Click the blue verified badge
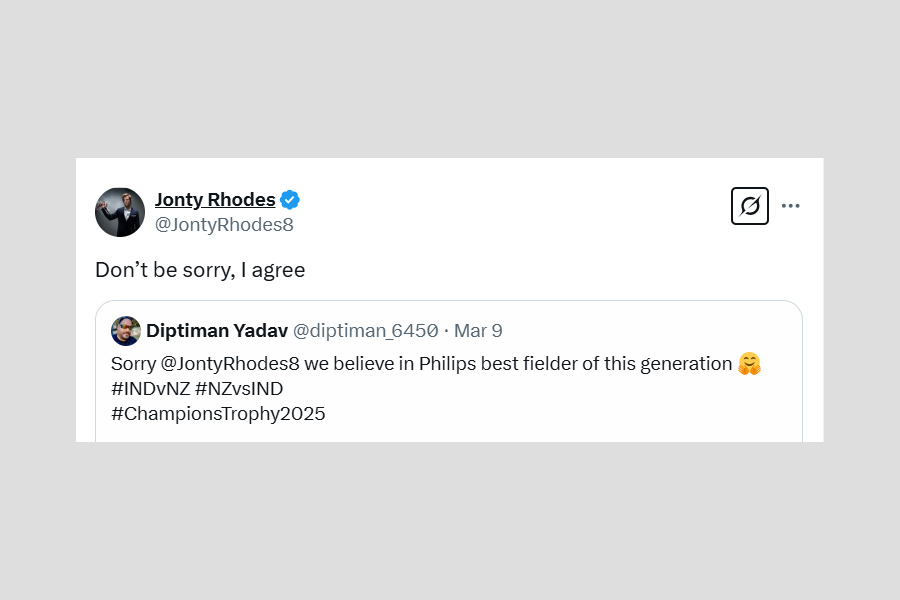This screenshot has height=600, width=900. 290,200
